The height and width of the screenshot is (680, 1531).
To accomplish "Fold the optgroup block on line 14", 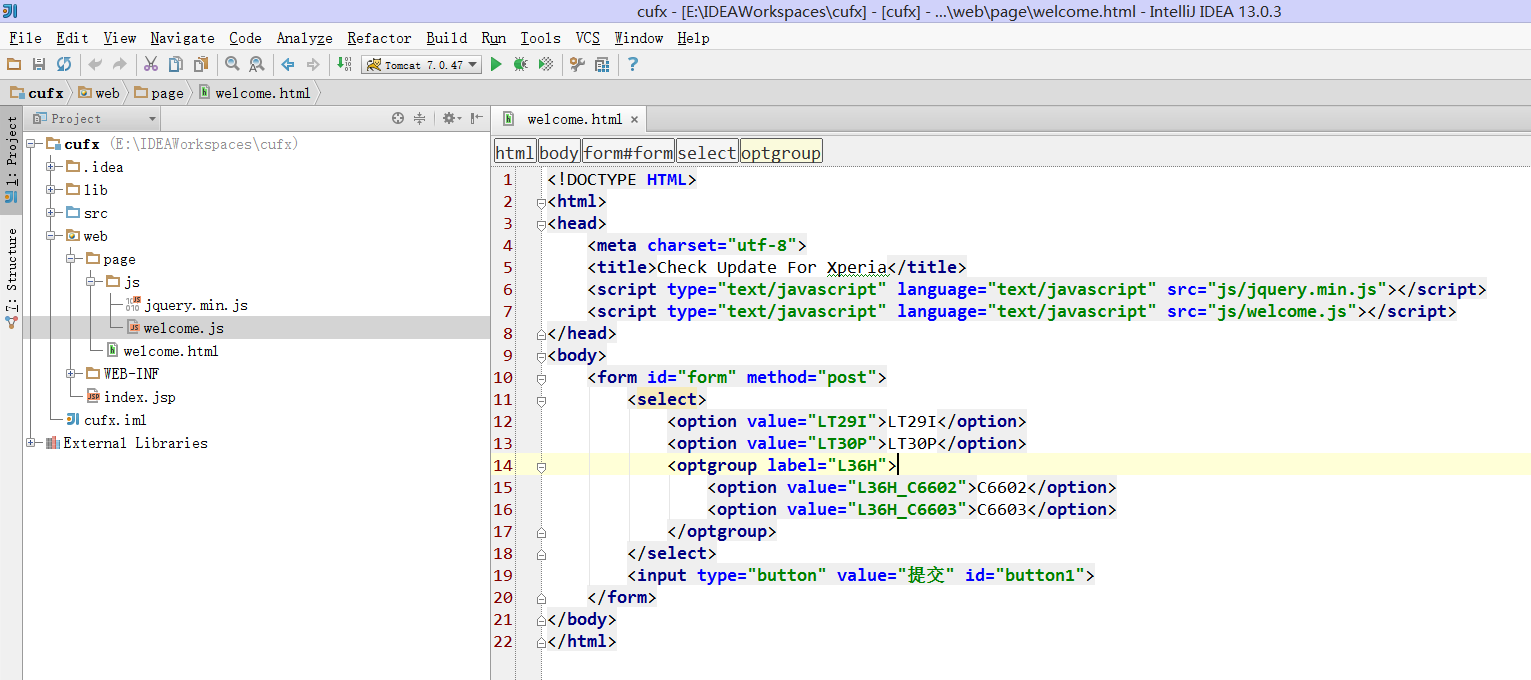I will click(x=541, y=466).
